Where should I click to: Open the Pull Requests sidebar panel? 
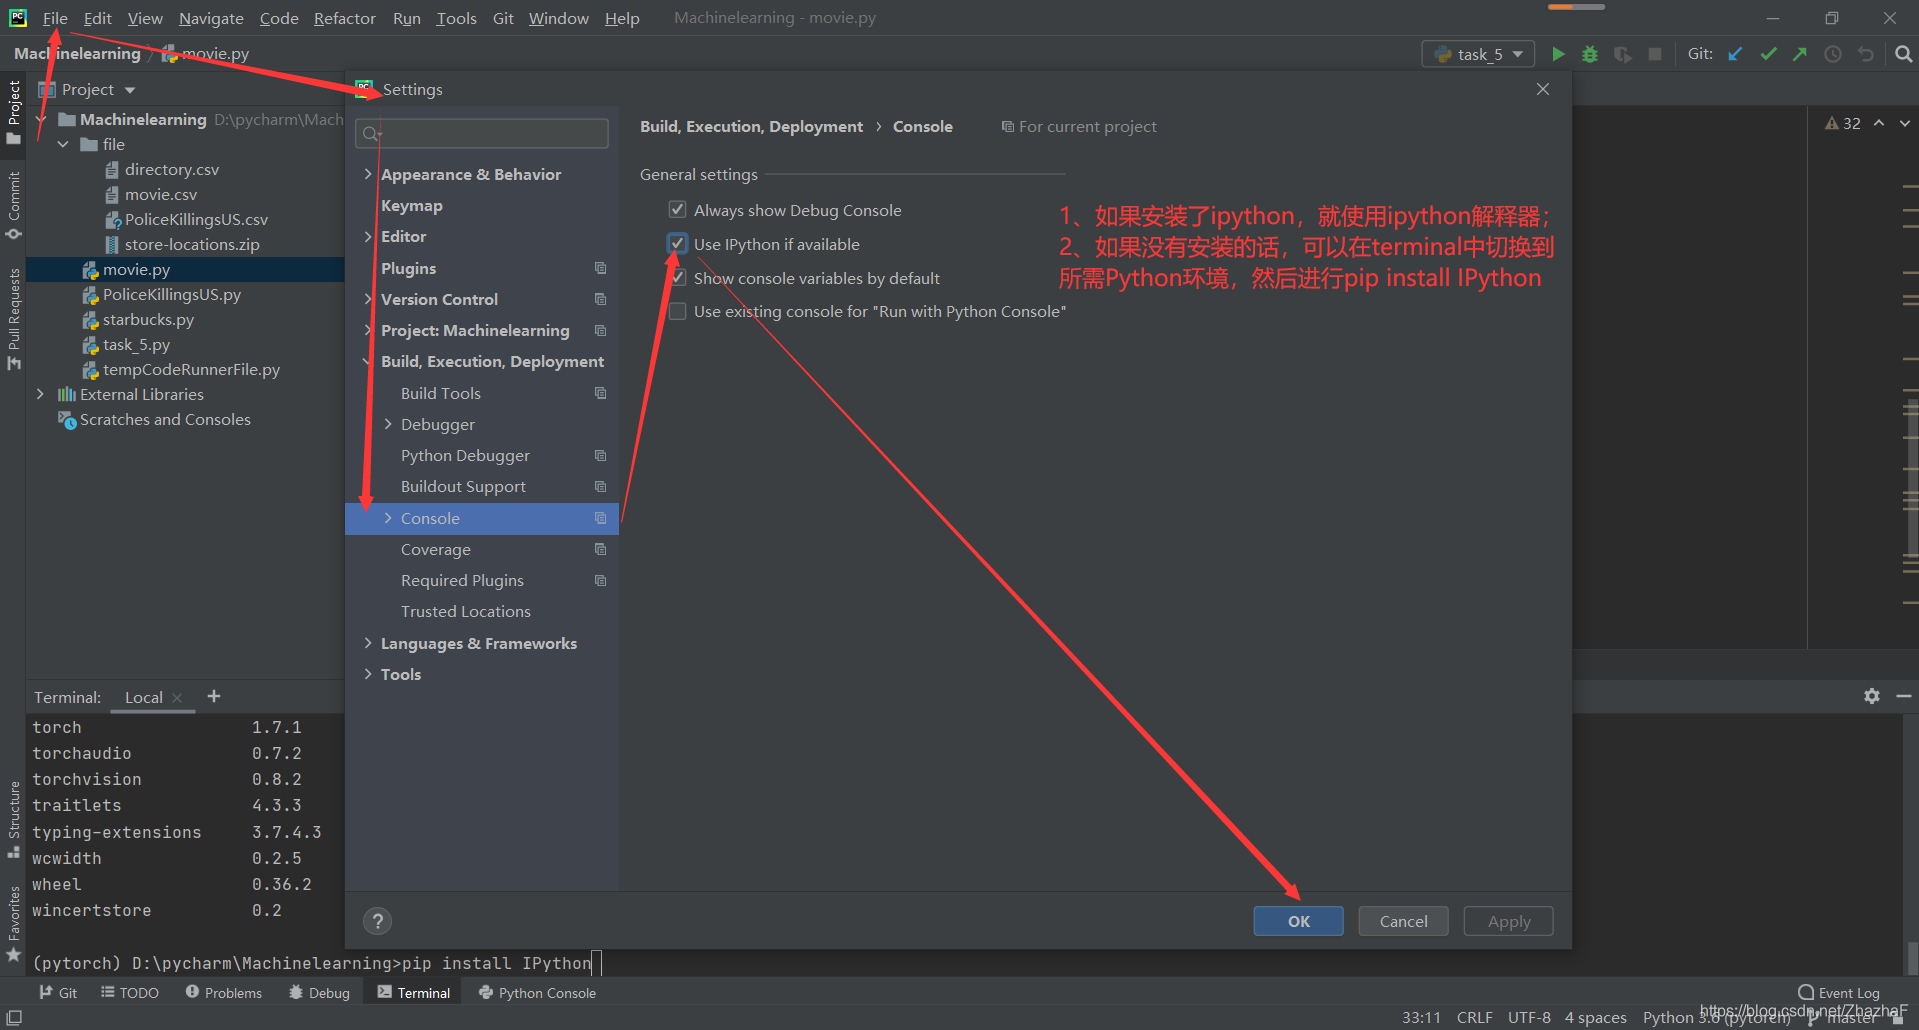click(x=14, y=318)
